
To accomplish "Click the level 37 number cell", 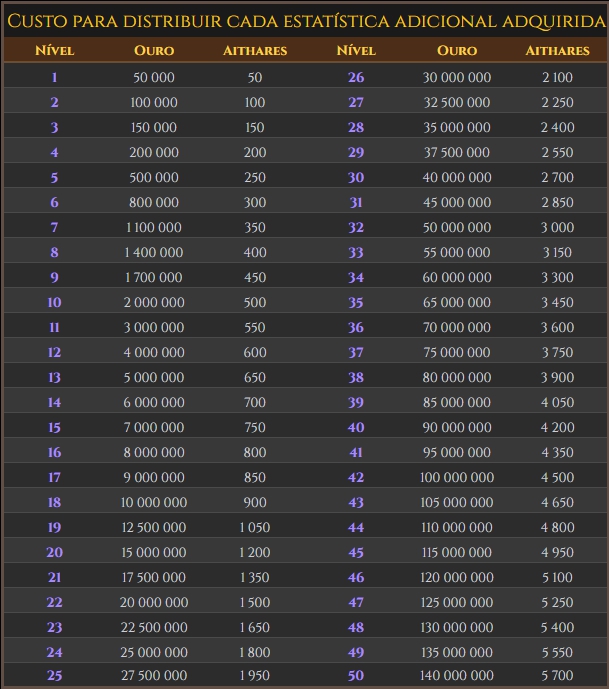I will click(x=356, y=352).
